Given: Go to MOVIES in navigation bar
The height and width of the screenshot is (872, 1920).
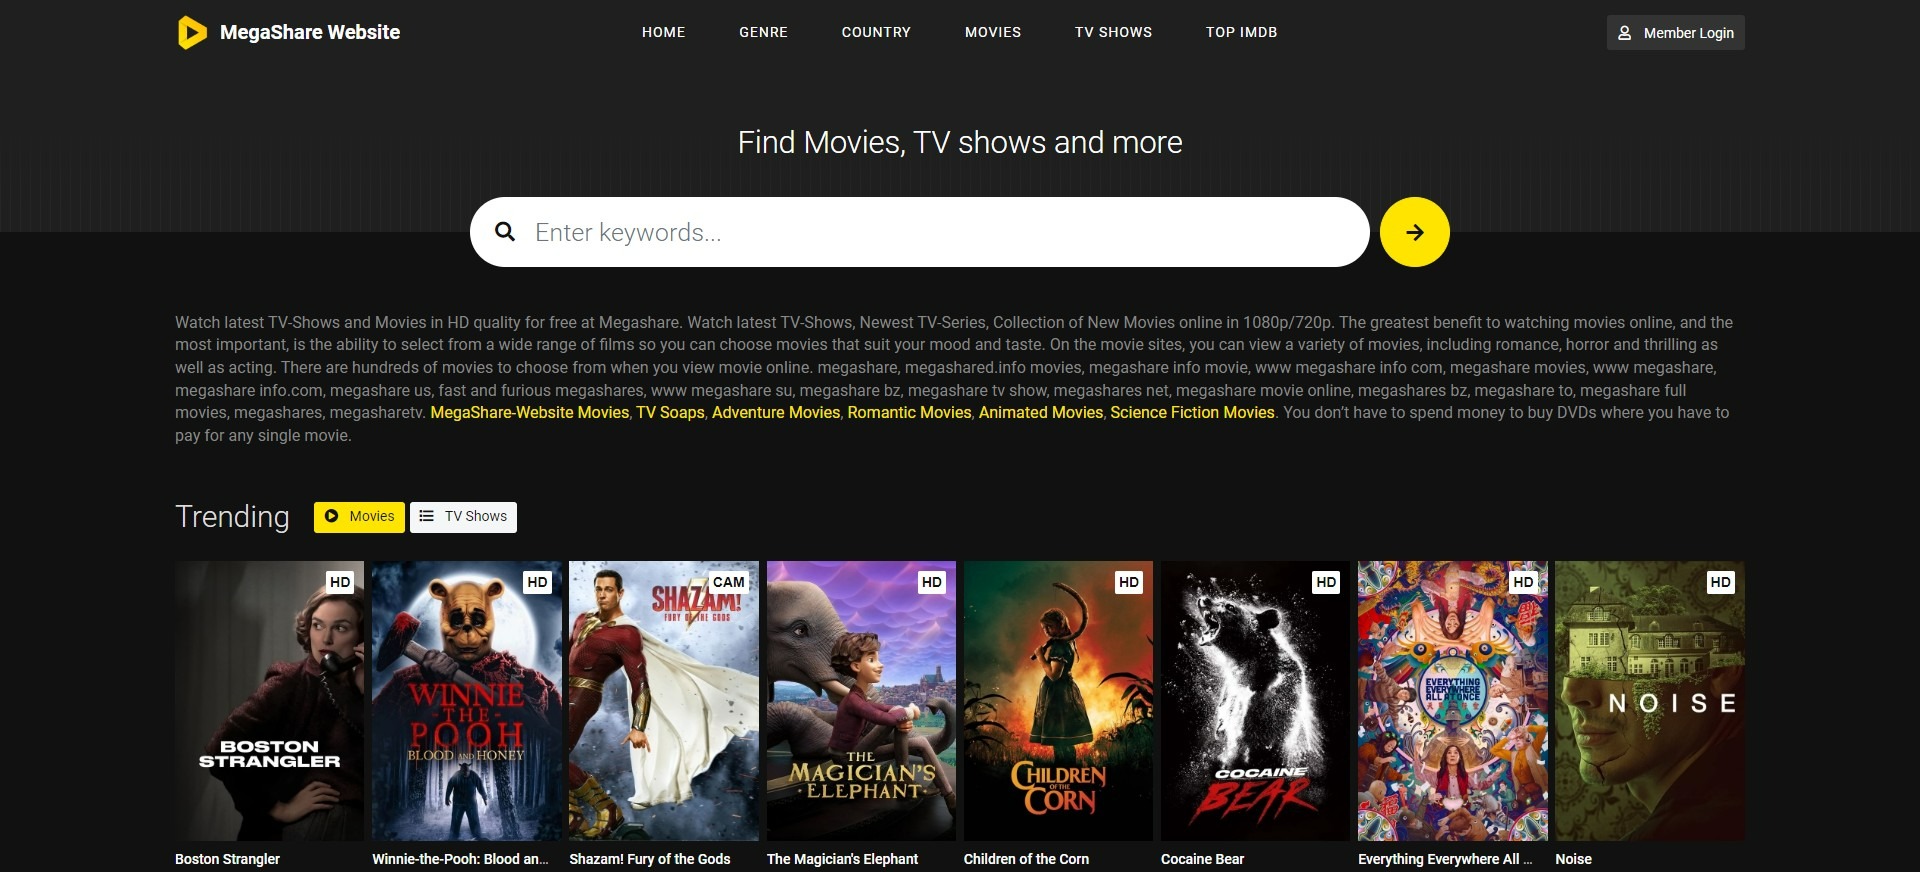Looking at the screenshot, I should click(993, 32).
